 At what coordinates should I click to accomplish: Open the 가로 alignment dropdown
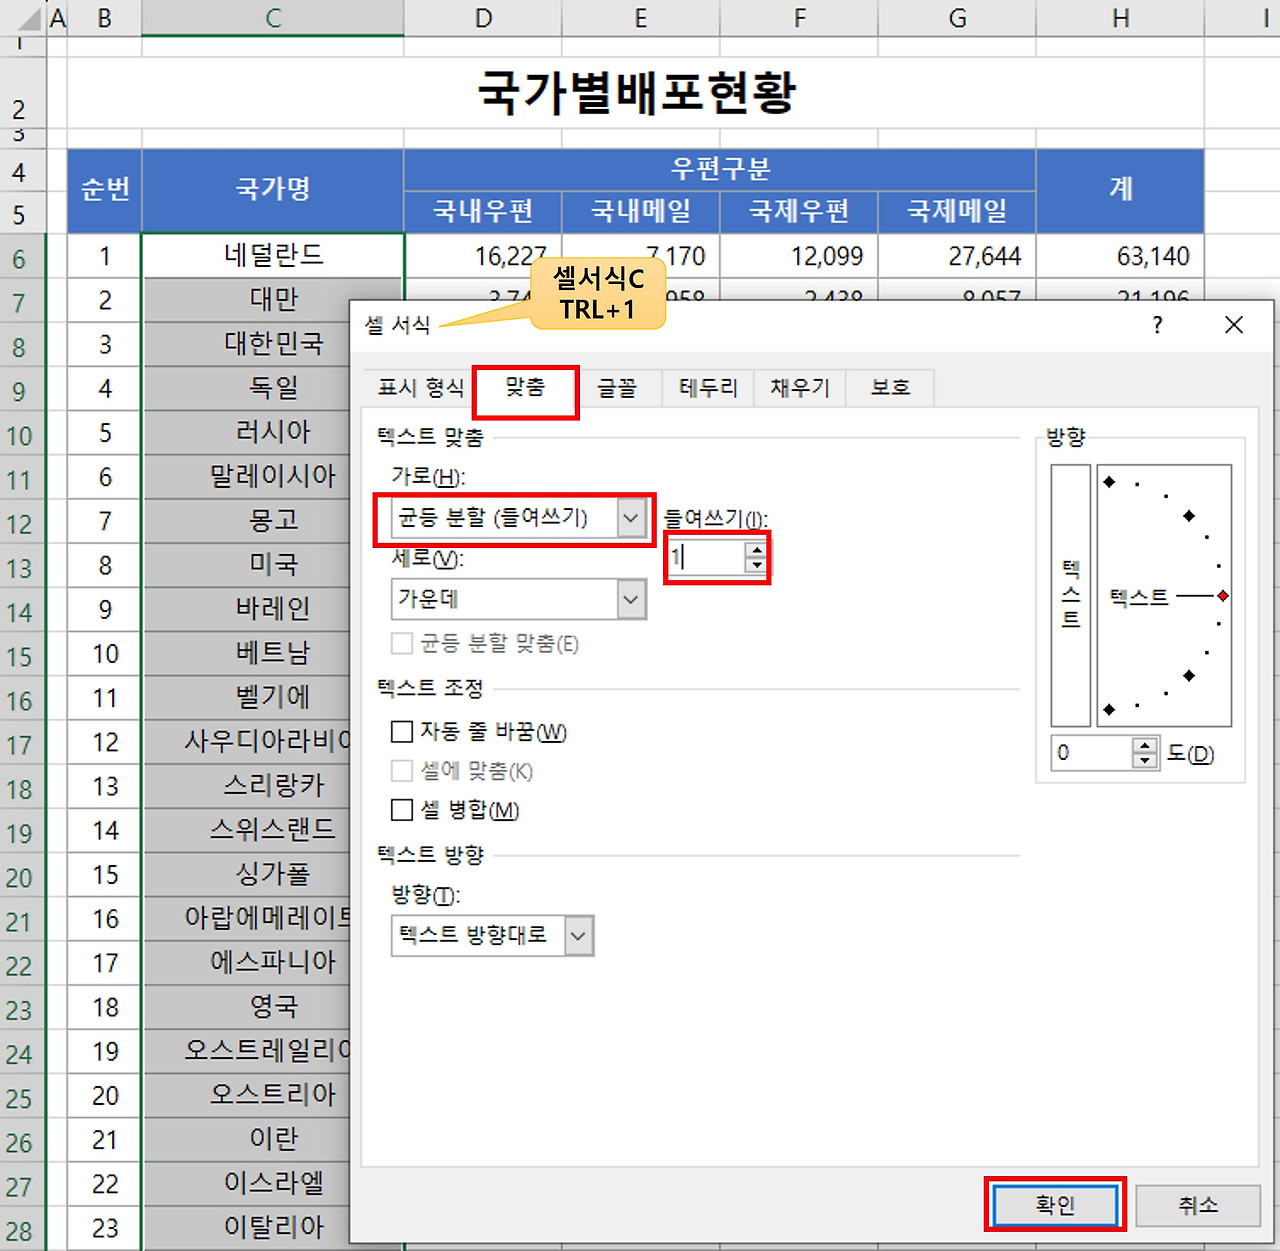[x=631, y=518]
